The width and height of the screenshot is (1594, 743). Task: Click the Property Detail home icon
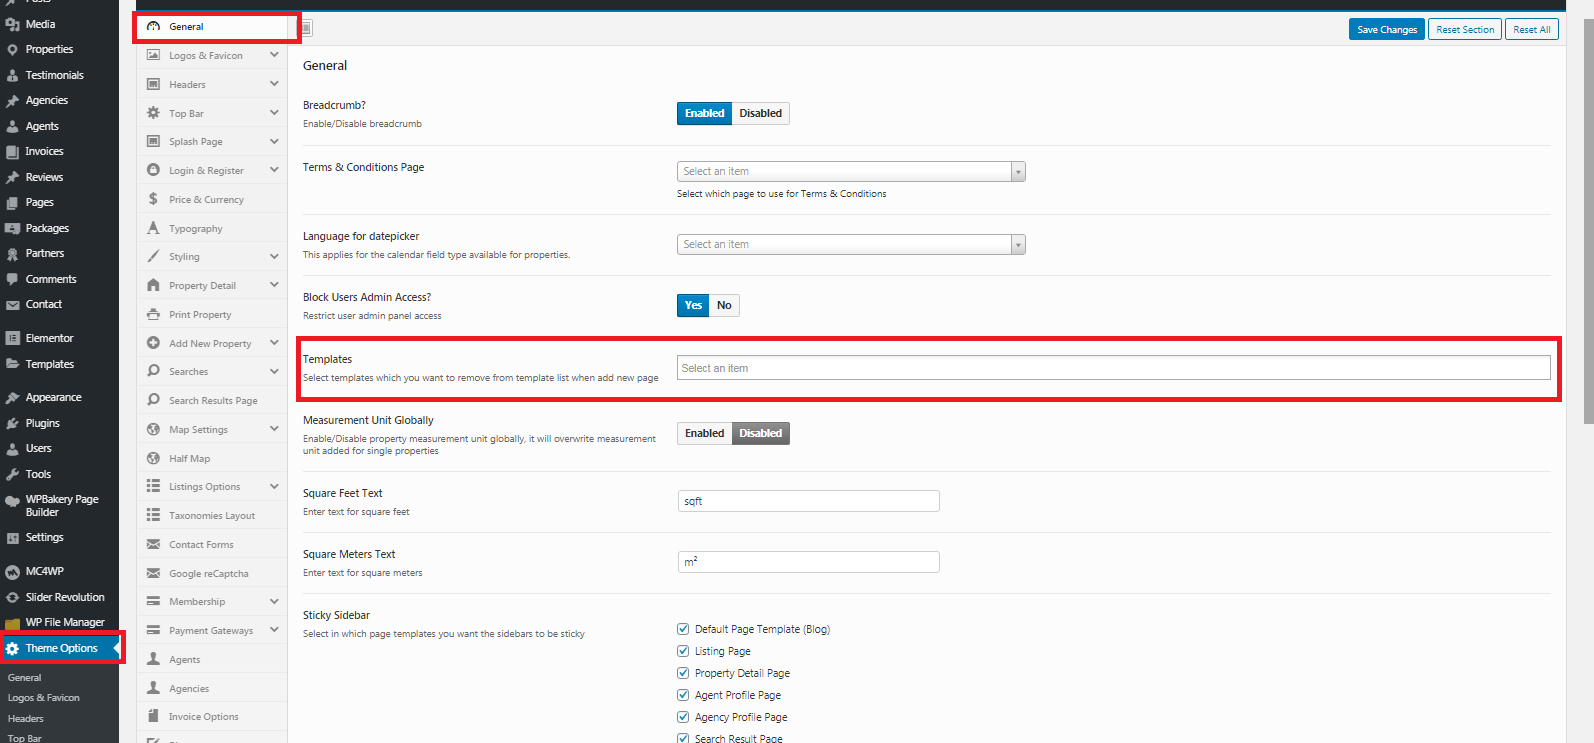coord(153,285)
